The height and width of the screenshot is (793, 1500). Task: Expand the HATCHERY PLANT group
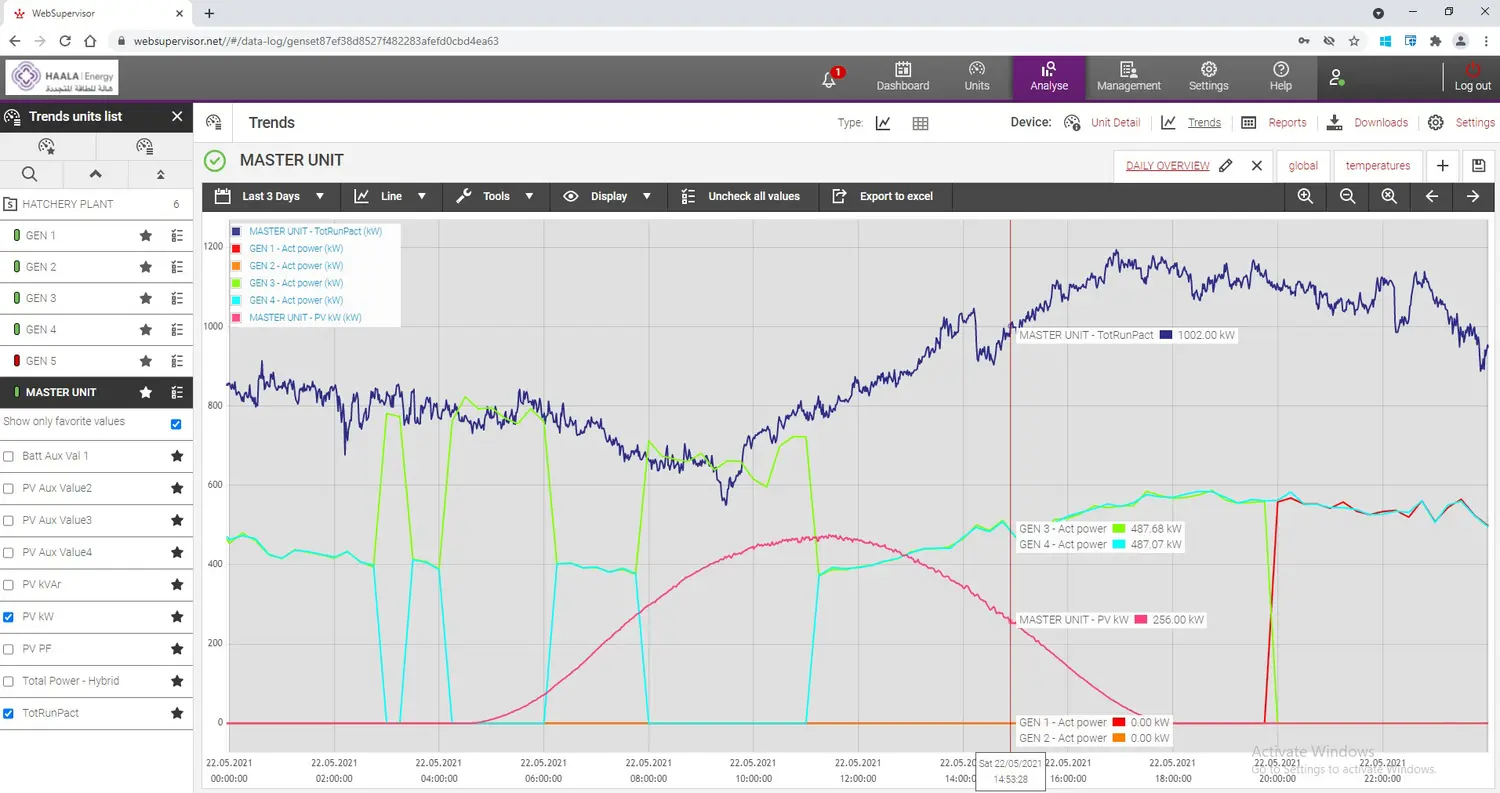click(96, 204)
